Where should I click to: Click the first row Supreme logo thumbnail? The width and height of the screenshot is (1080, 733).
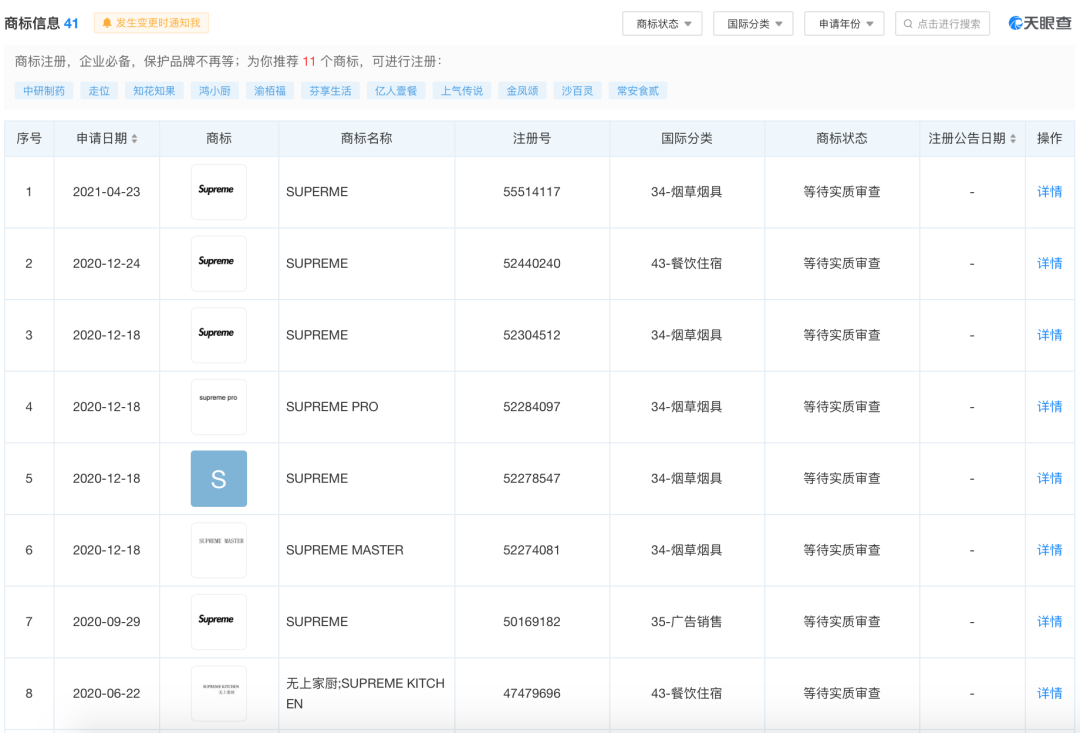218,191
